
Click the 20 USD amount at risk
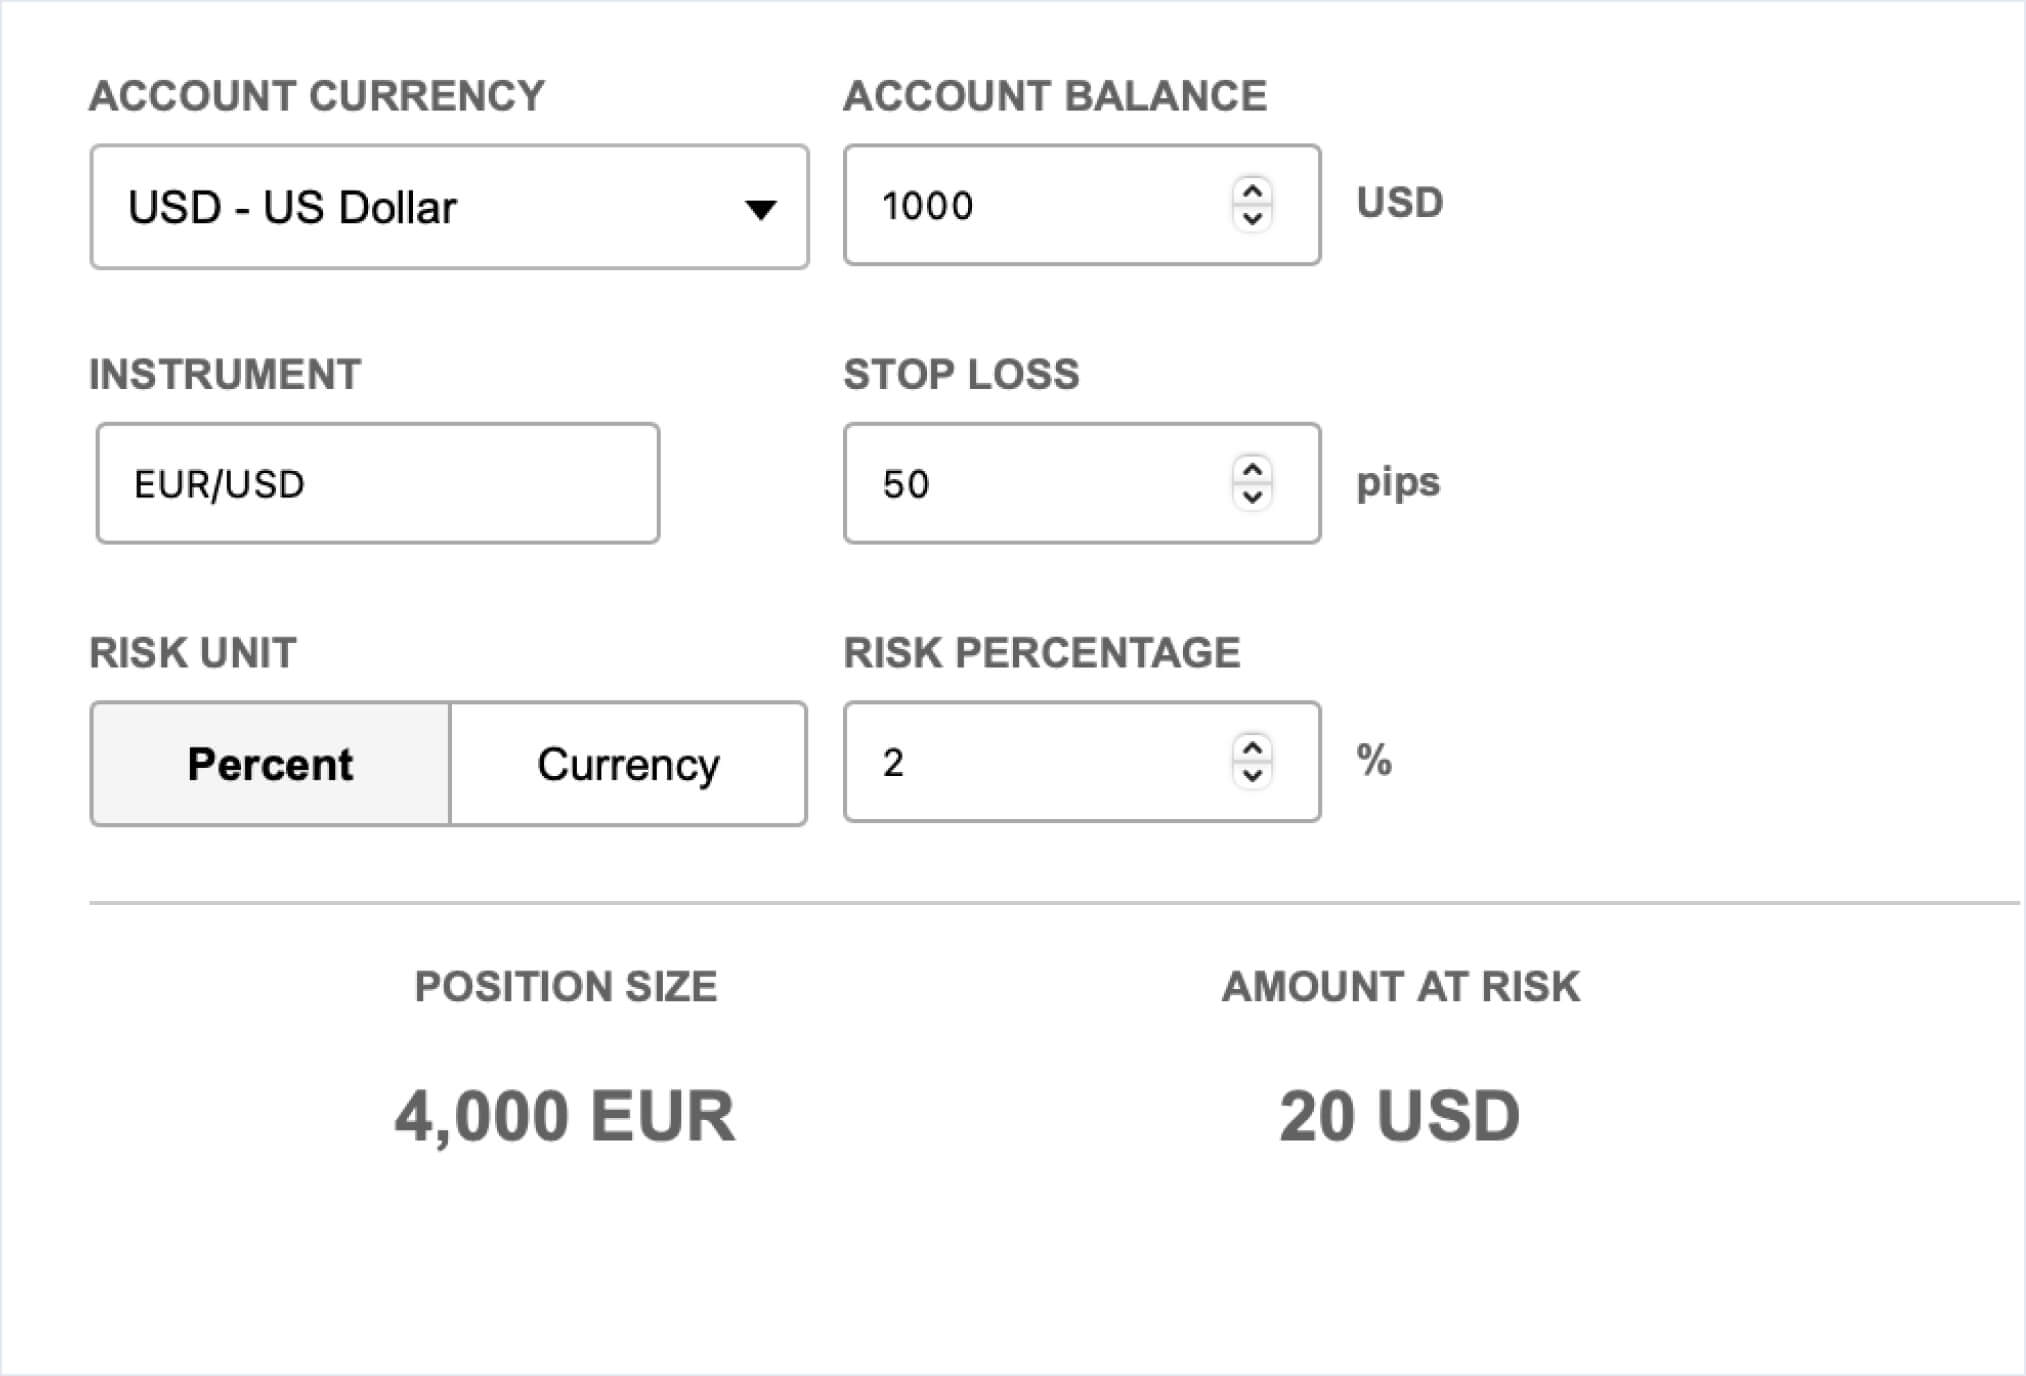[1399, 1116]
